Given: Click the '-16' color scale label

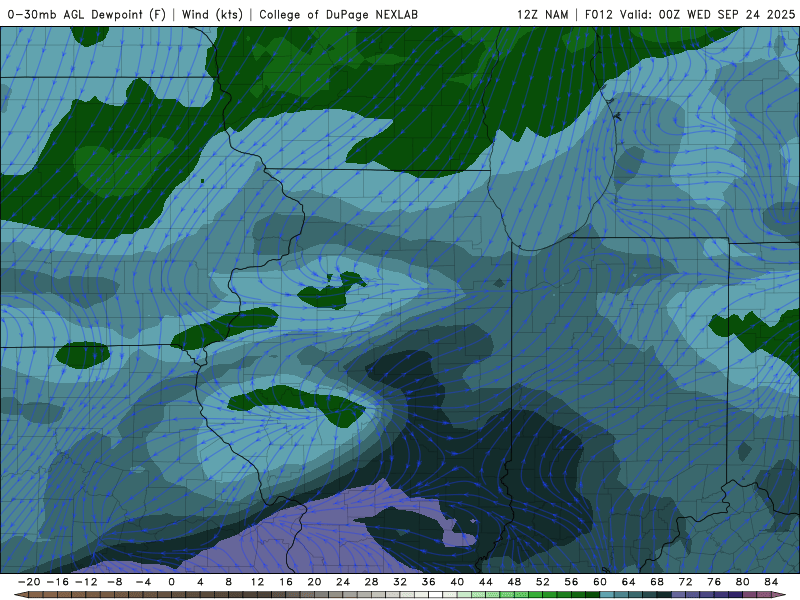Looking at the screenshot, I should (57, 582).
